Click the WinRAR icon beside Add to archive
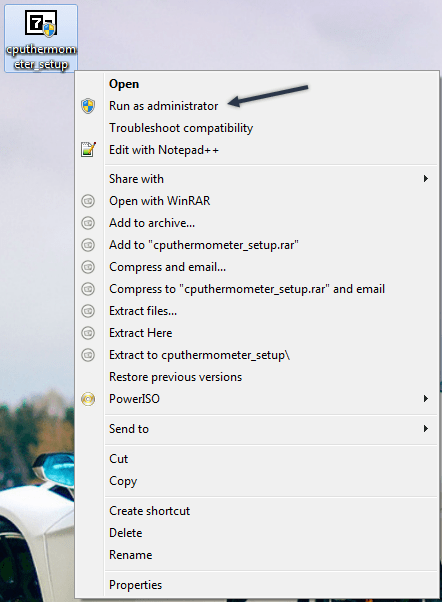This screenshot has width=442, height=602. (x=88, y=223)
